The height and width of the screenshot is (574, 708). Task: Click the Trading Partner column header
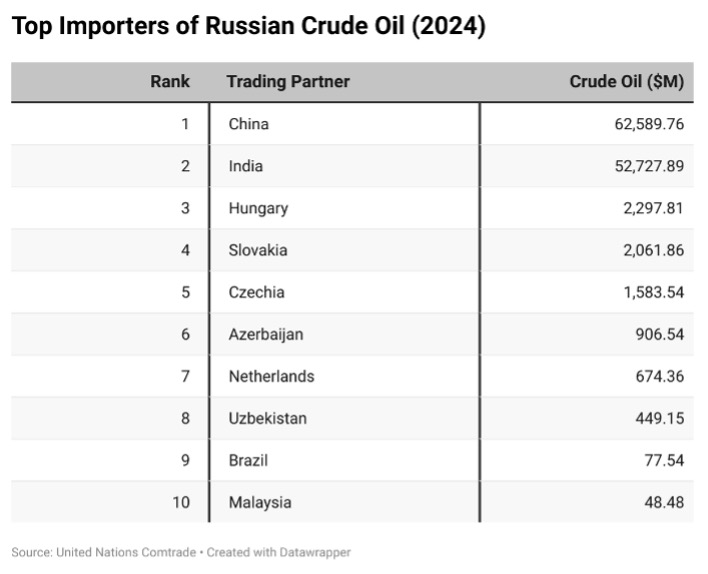tap(288, 82)
